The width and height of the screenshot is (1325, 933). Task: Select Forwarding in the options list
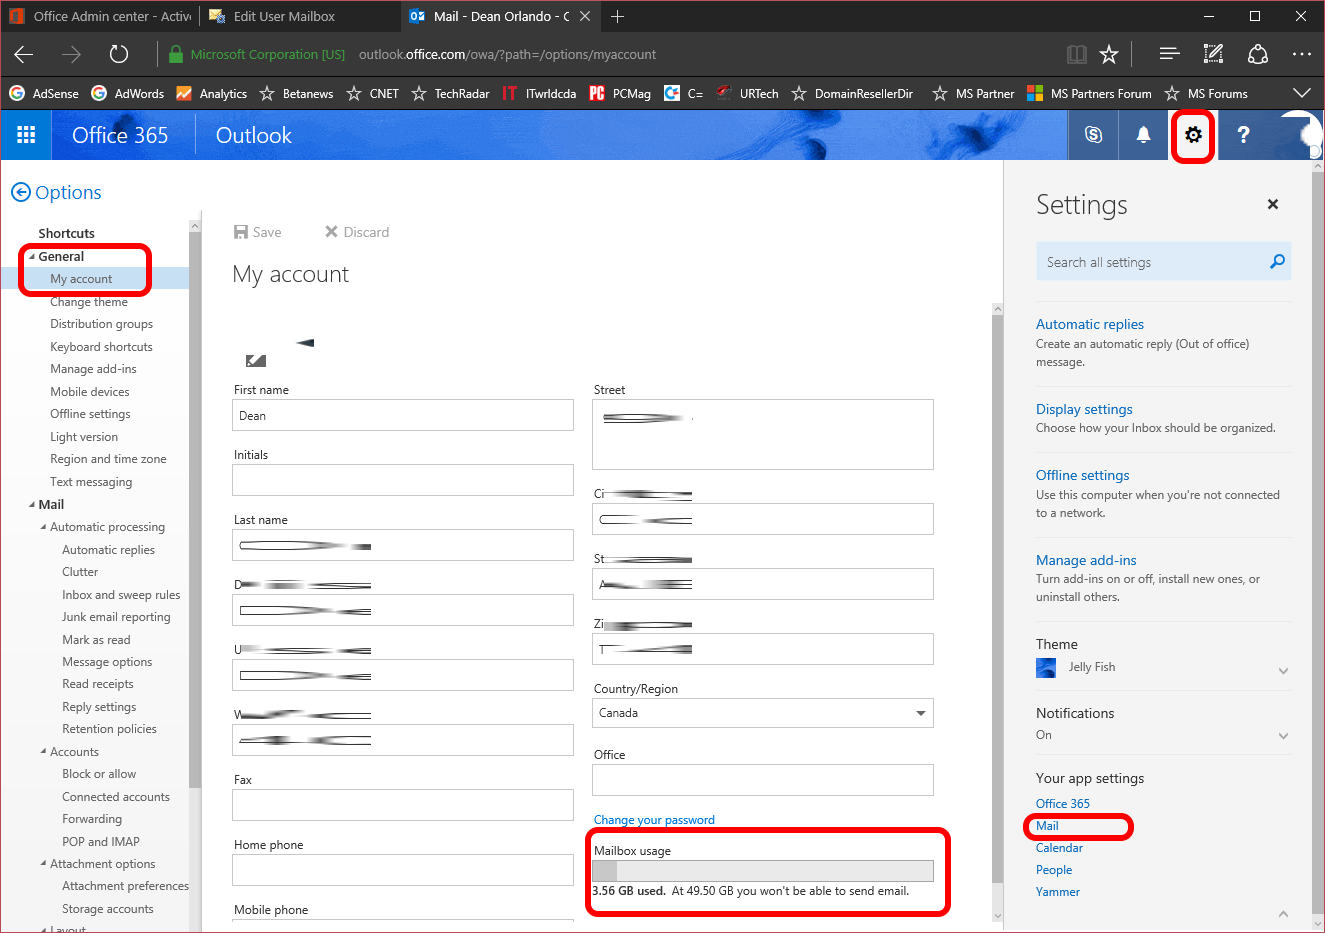(x=92, y=819)
